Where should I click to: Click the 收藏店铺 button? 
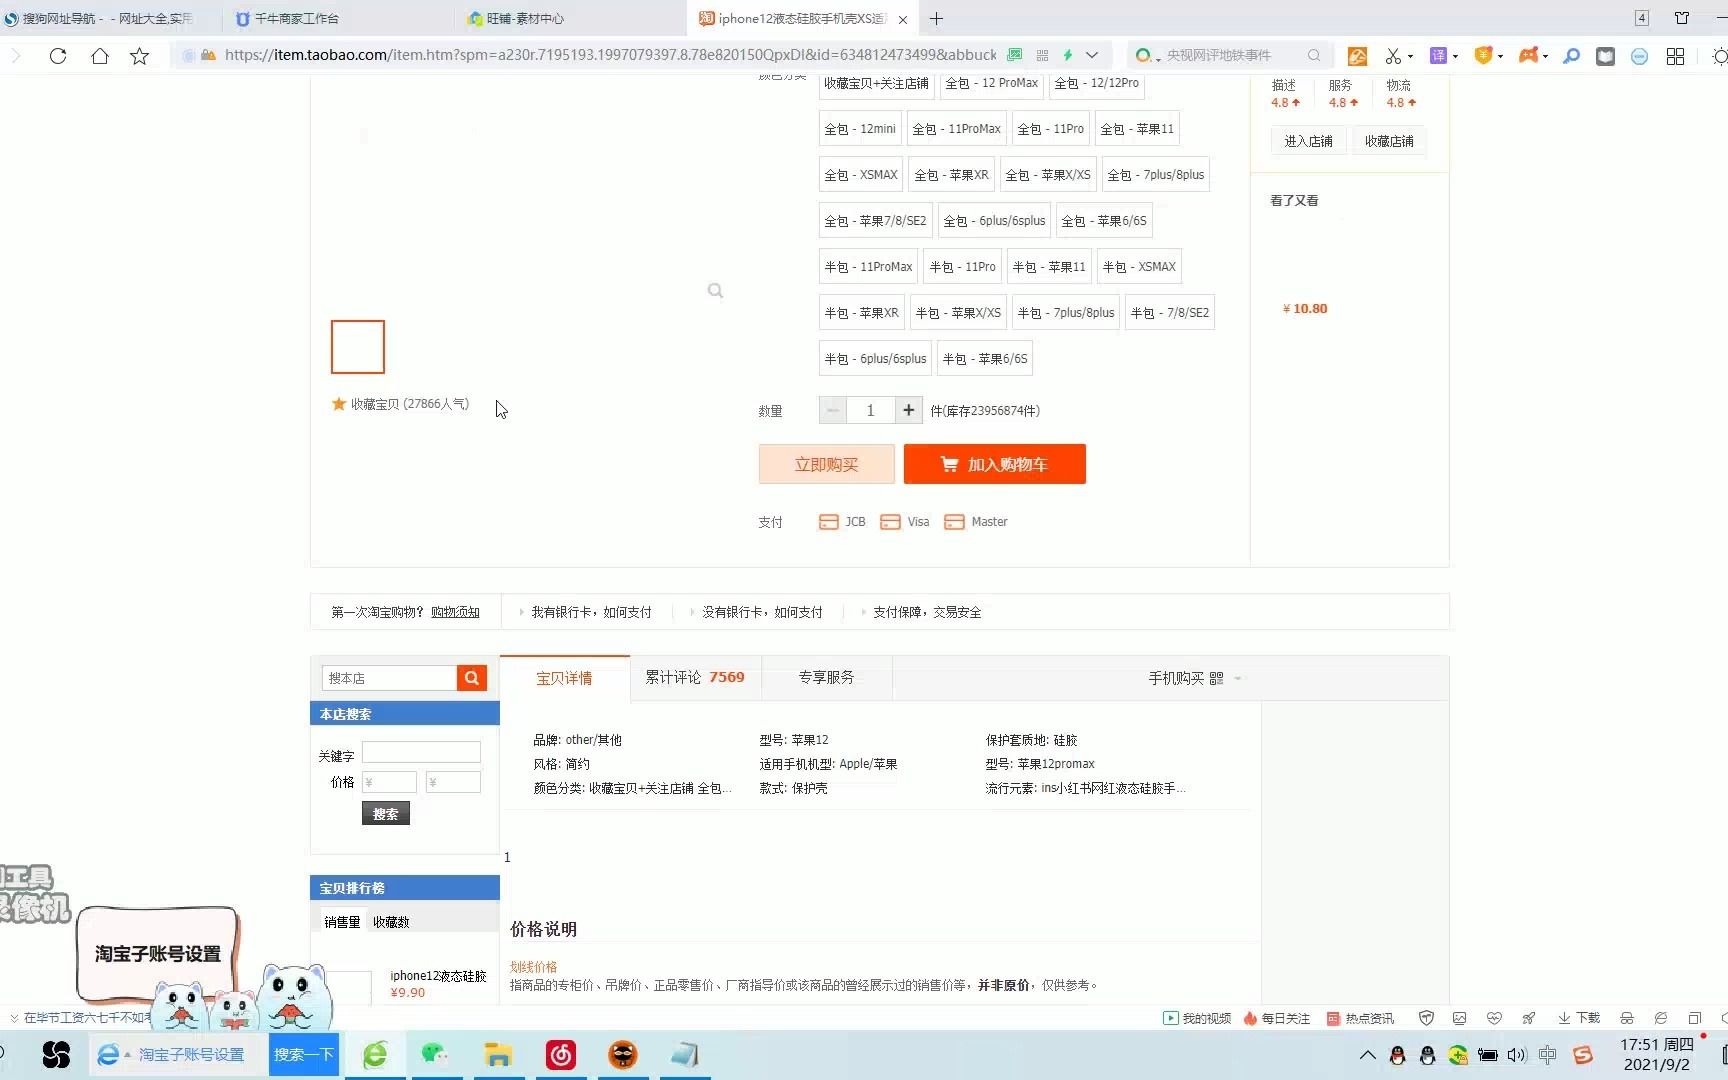1389,141
